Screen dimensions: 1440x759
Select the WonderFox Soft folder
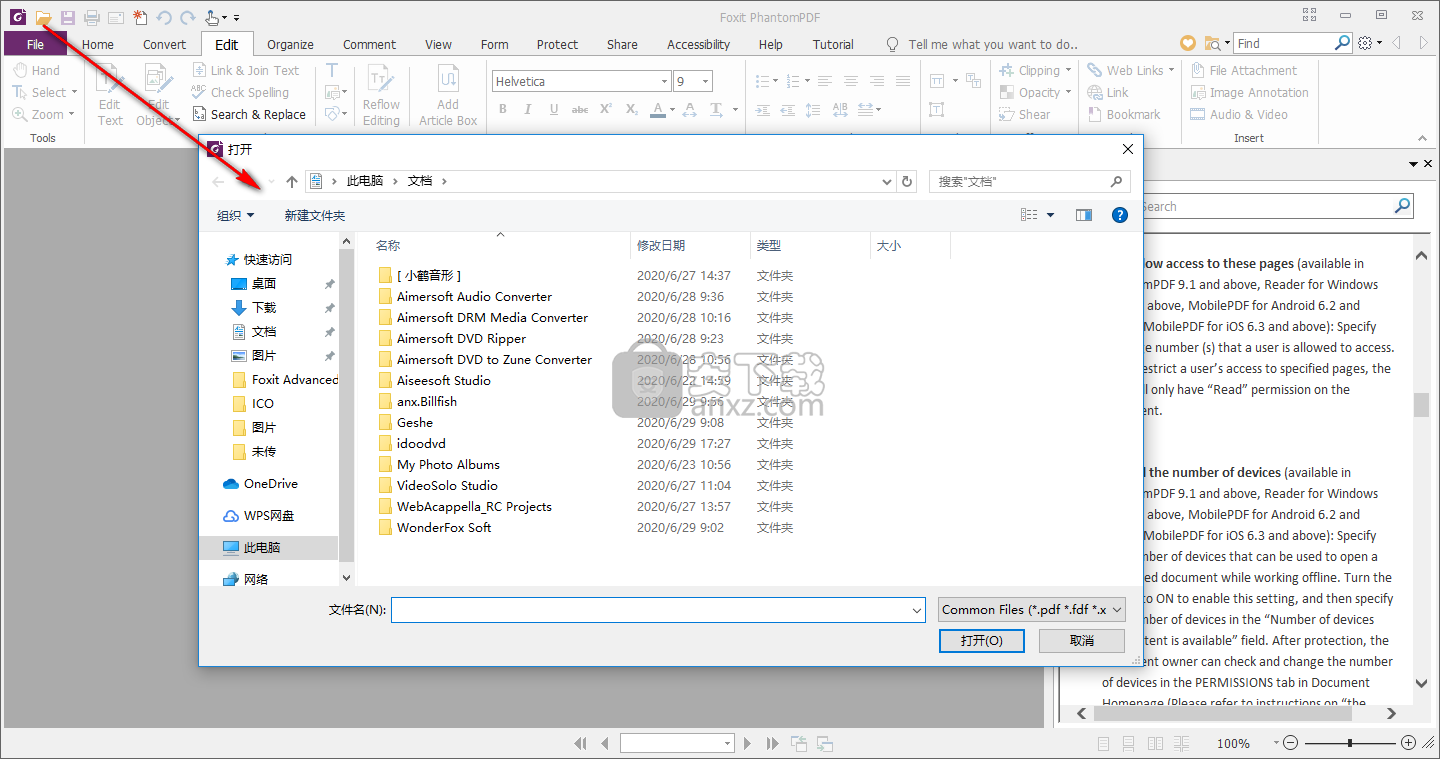pos(444,527)
